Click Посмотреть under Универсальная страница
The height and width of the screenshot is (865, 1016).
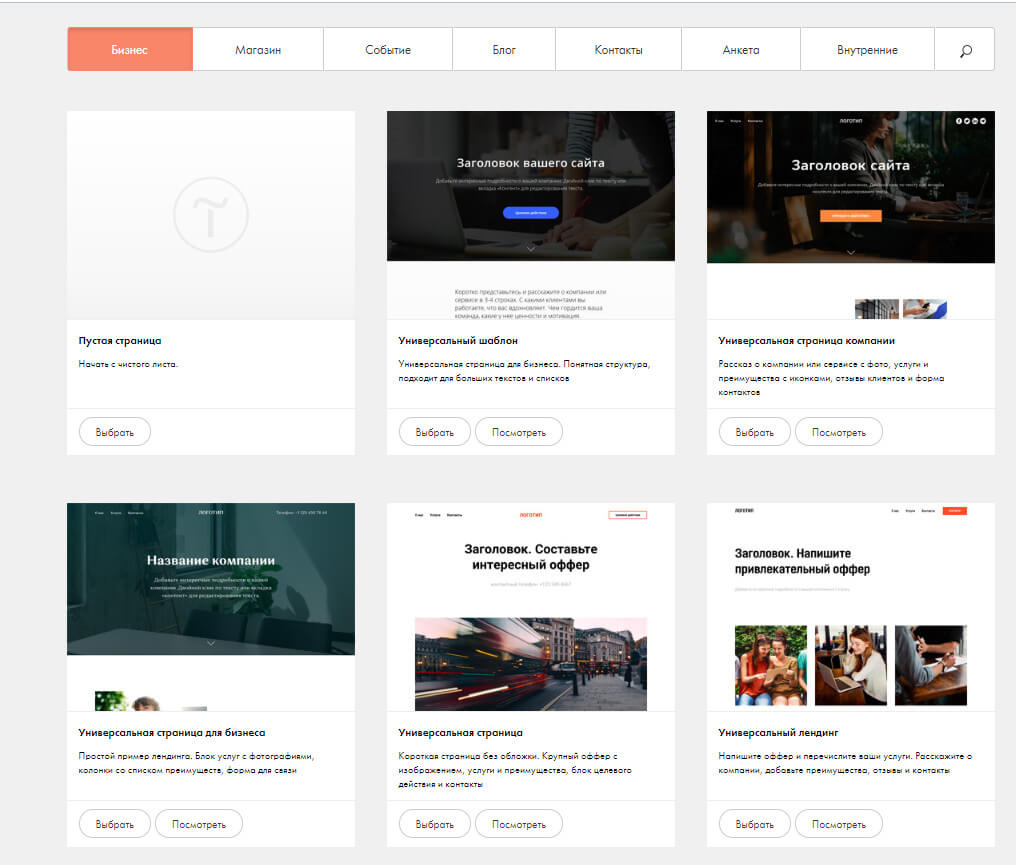(518, 824)
